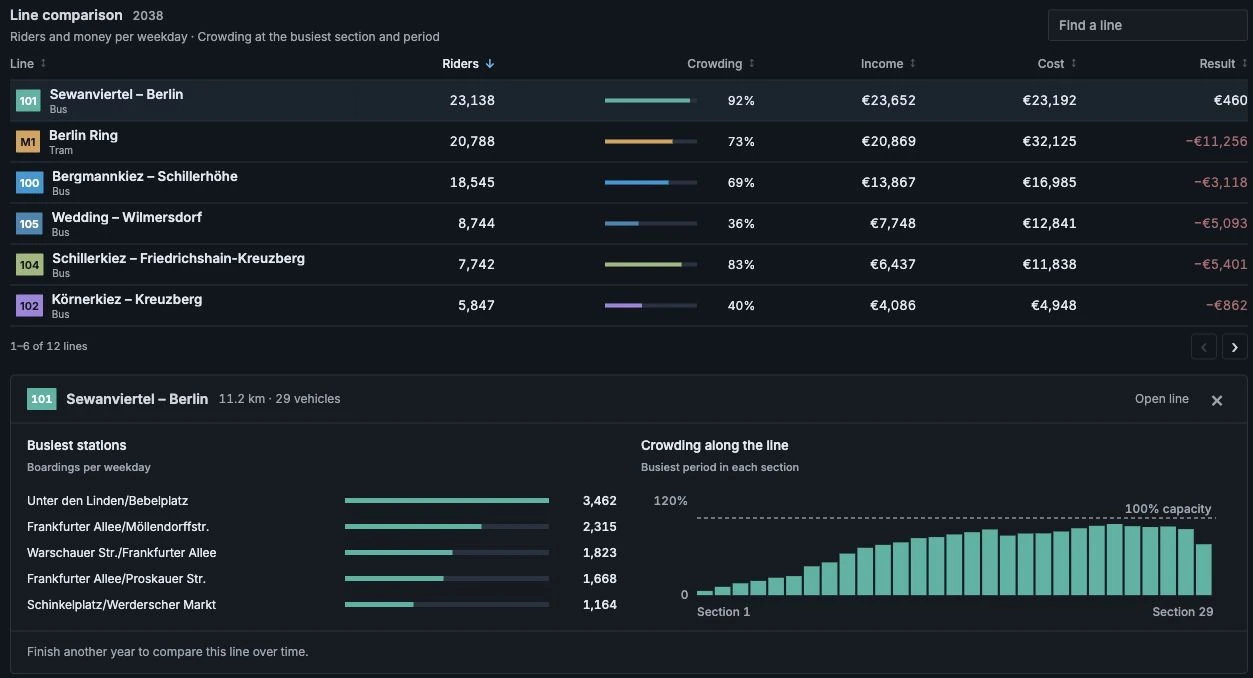The width and height of the screenshot is (1253, 678).
Task: Click the boardings value 1,164
Action: [x=600, y=605]
